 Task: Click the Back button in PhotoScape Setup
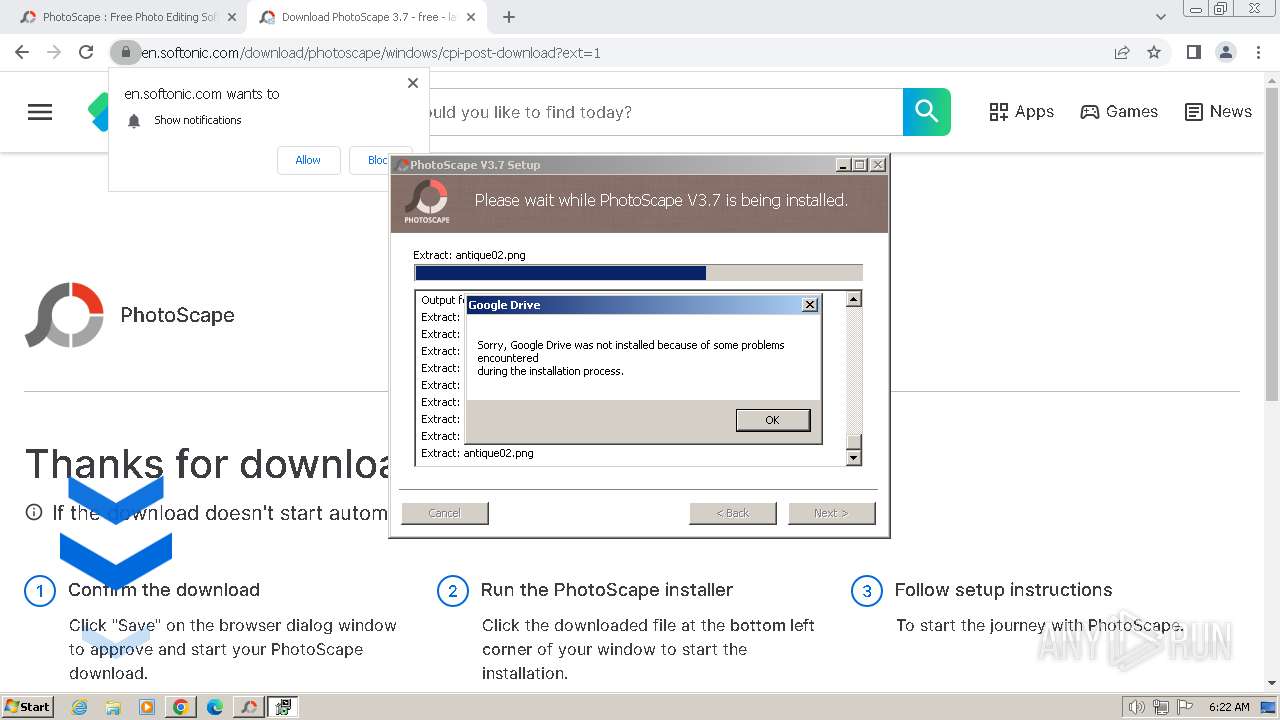coord(733,513)
